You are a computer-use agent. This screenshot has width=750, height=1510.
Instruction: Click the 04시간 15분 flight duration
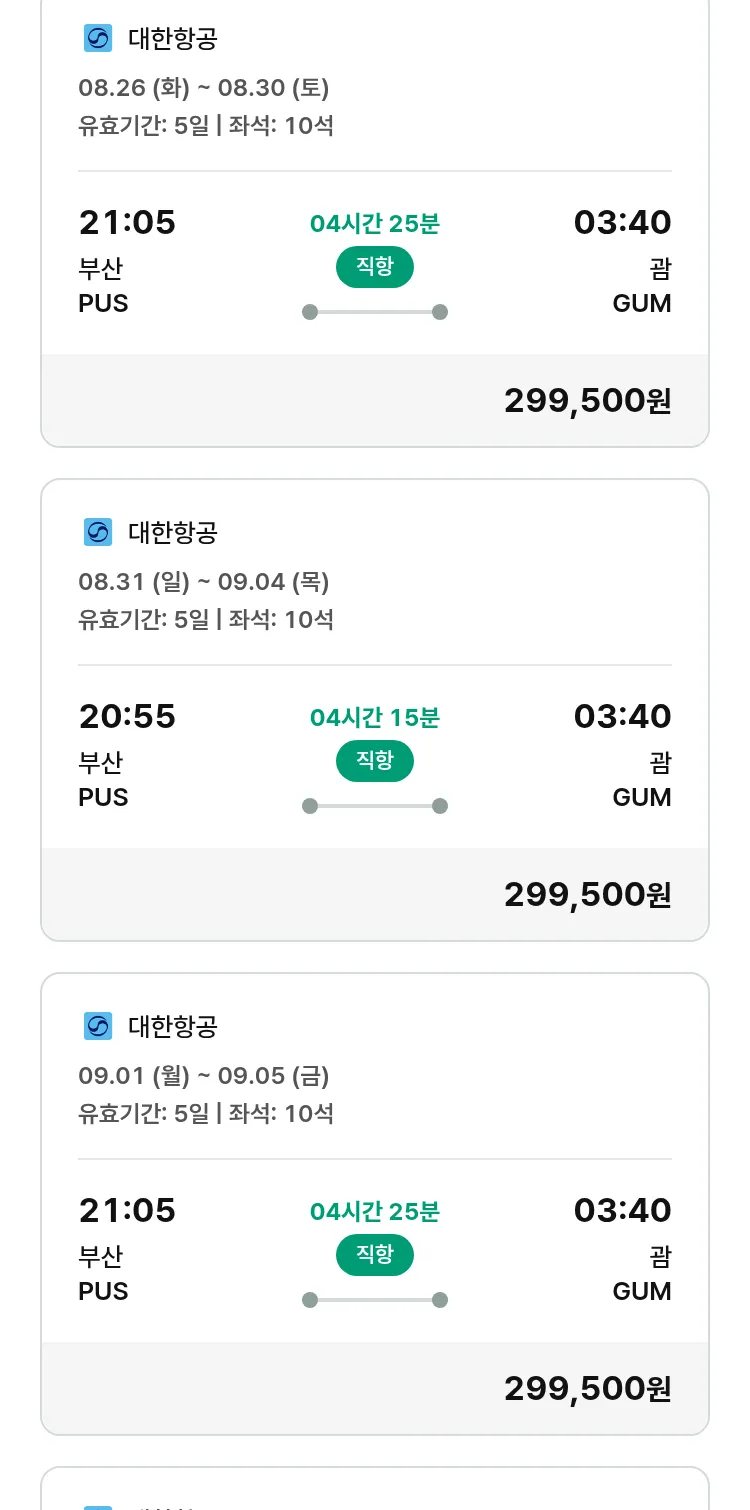click(x=375, y=718)
